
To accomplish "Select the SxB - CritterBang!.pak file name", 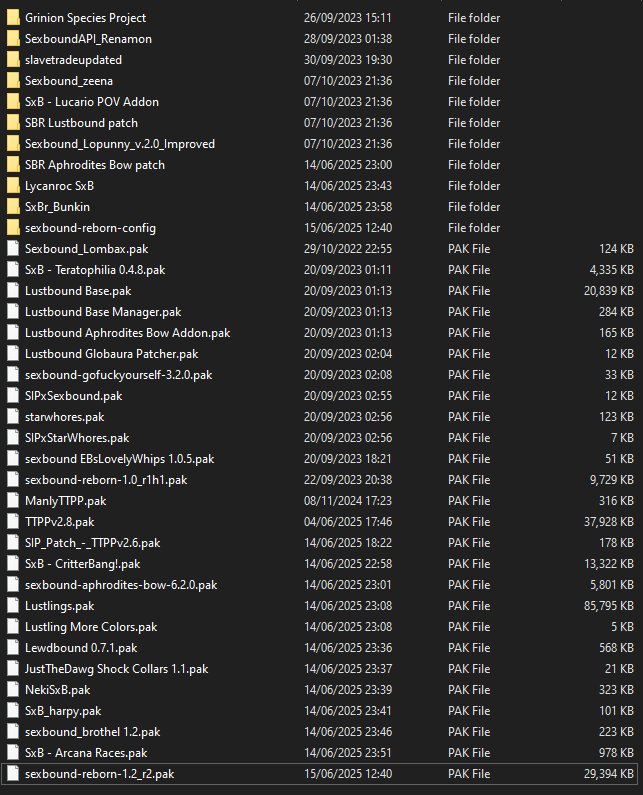I will [x=83, y=564].
